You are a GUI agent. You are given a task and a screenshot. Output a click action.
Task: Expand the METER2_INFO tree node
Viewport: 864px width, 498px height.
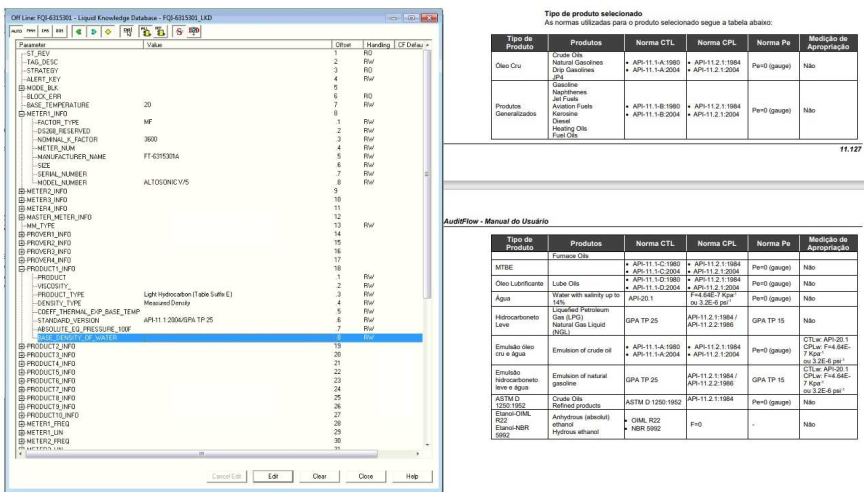(x=22, y=192)
